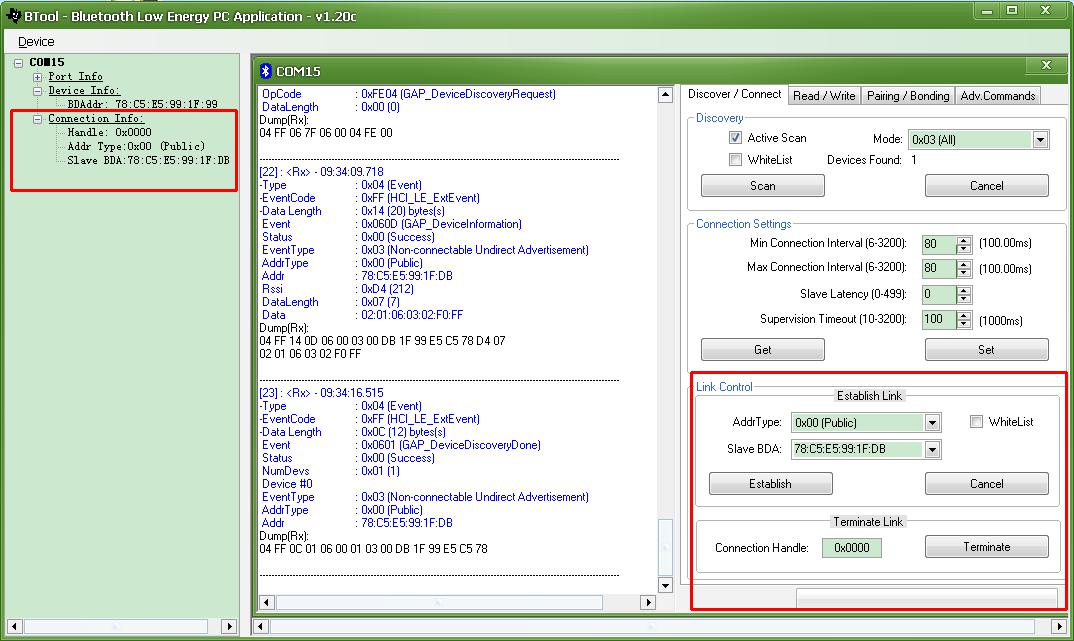Minimize the BTool main window
The image size is (1074, 641).
[x=986, y=11]
